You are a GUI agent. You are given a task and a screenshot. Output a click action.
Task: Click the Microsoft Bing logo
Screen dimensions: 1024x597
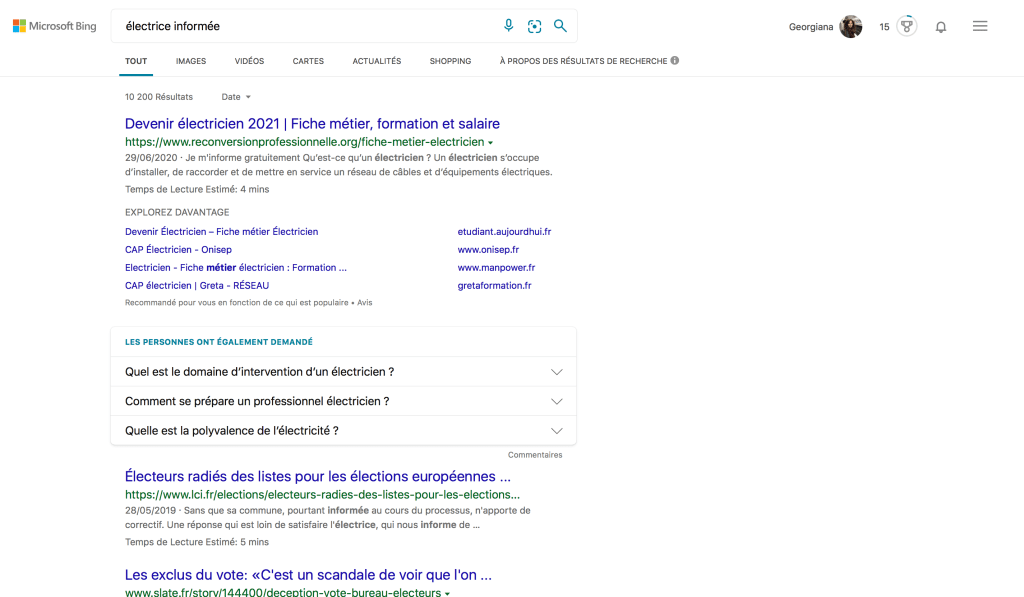[55, 26]
